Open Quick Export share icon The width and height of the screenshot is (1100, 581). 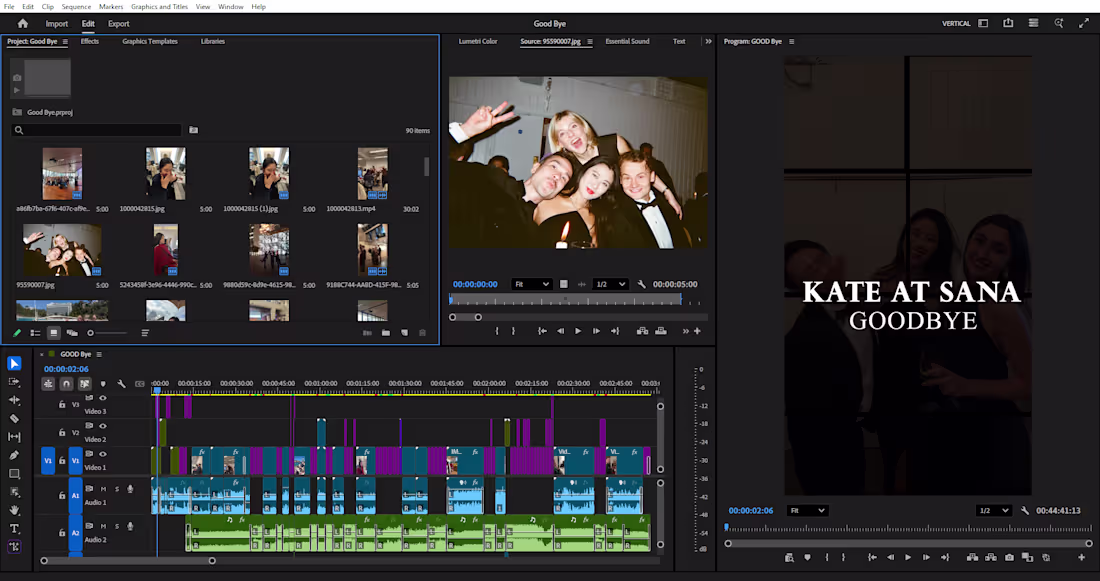pyautogui.click(x=1008, y=23)
